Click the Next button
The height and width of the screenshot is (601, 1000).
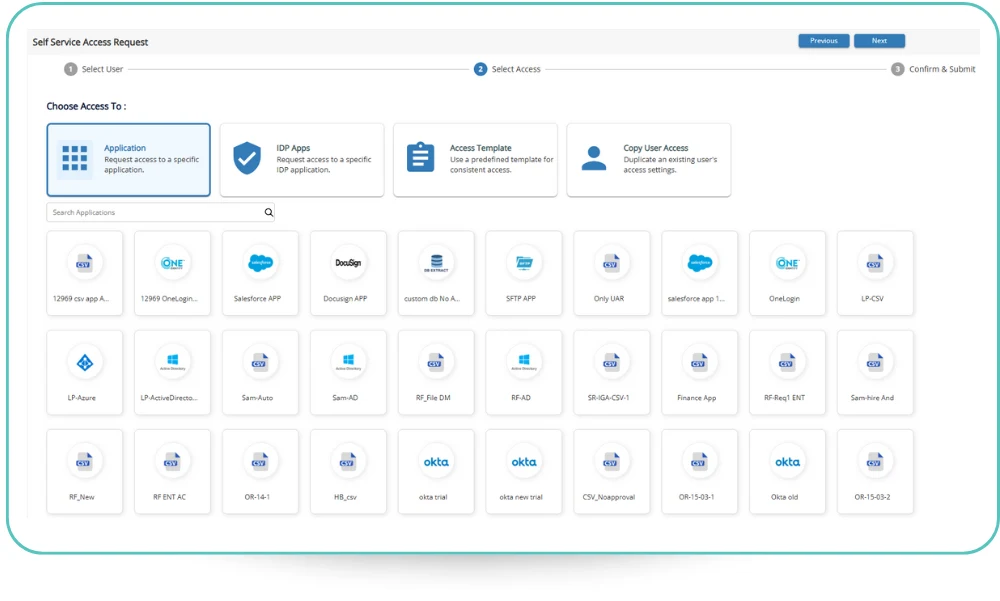[x=879, y=41]
